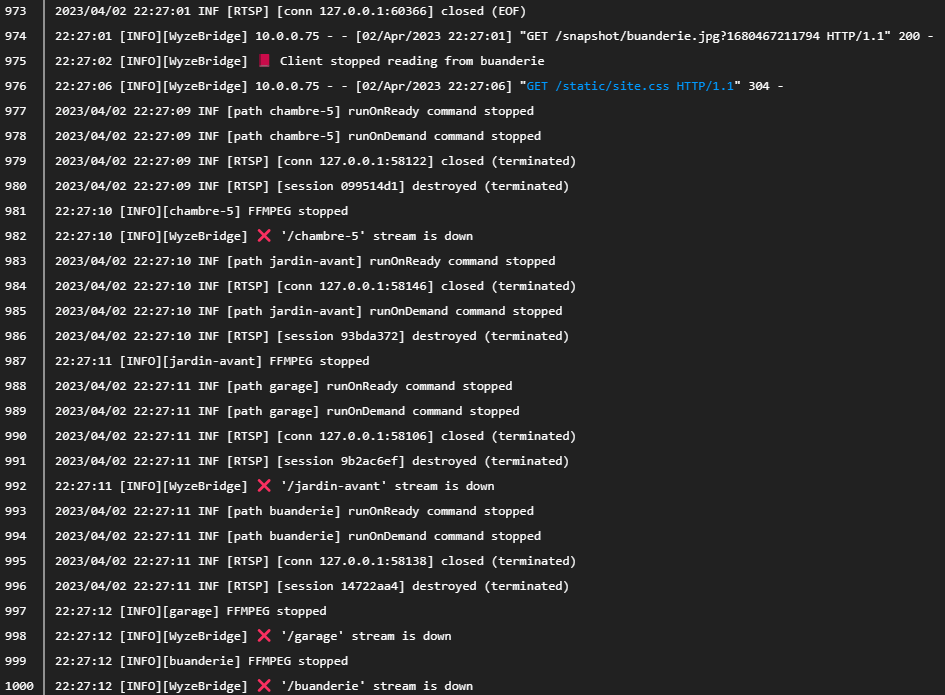Click the path garage runOnReady command stopped line
945x695 pixels.
(x=283, y=386)
